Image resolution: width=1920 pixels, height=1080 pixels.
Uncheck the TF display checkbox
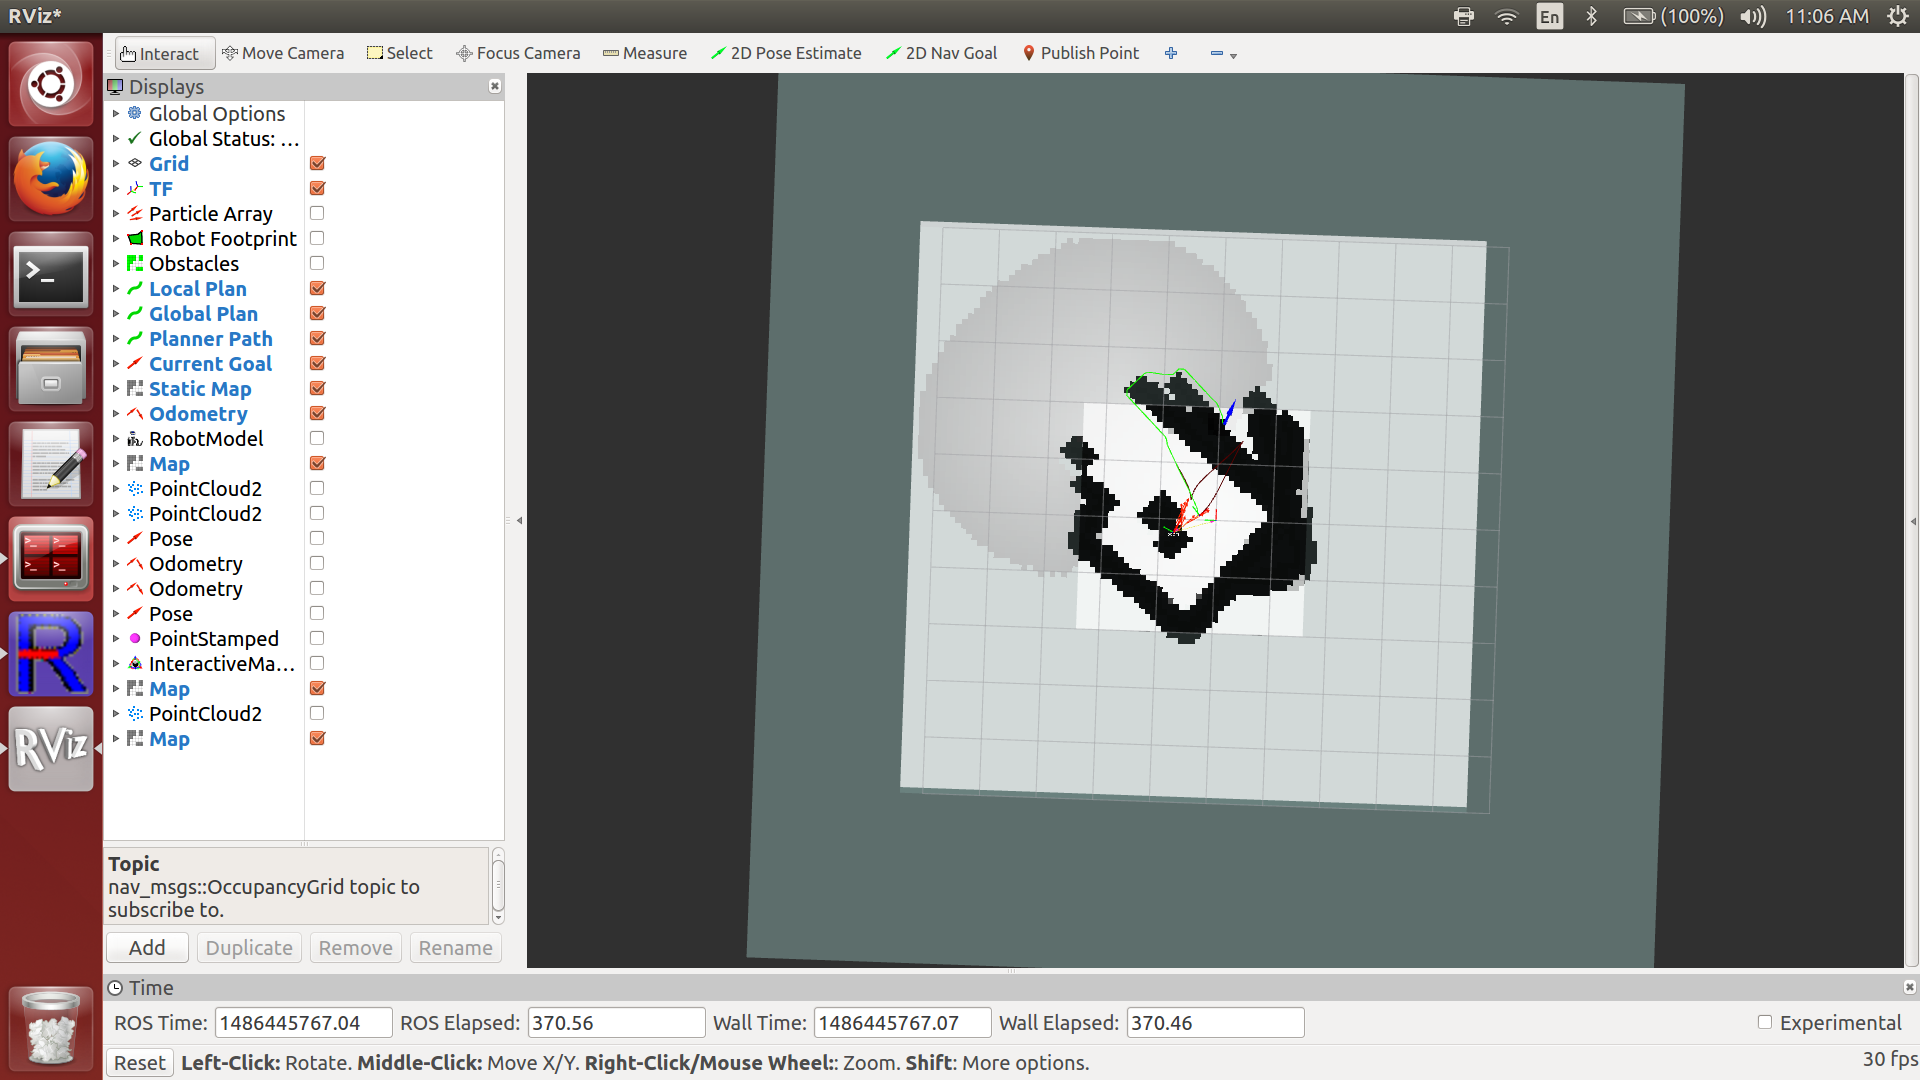(317, 188)
